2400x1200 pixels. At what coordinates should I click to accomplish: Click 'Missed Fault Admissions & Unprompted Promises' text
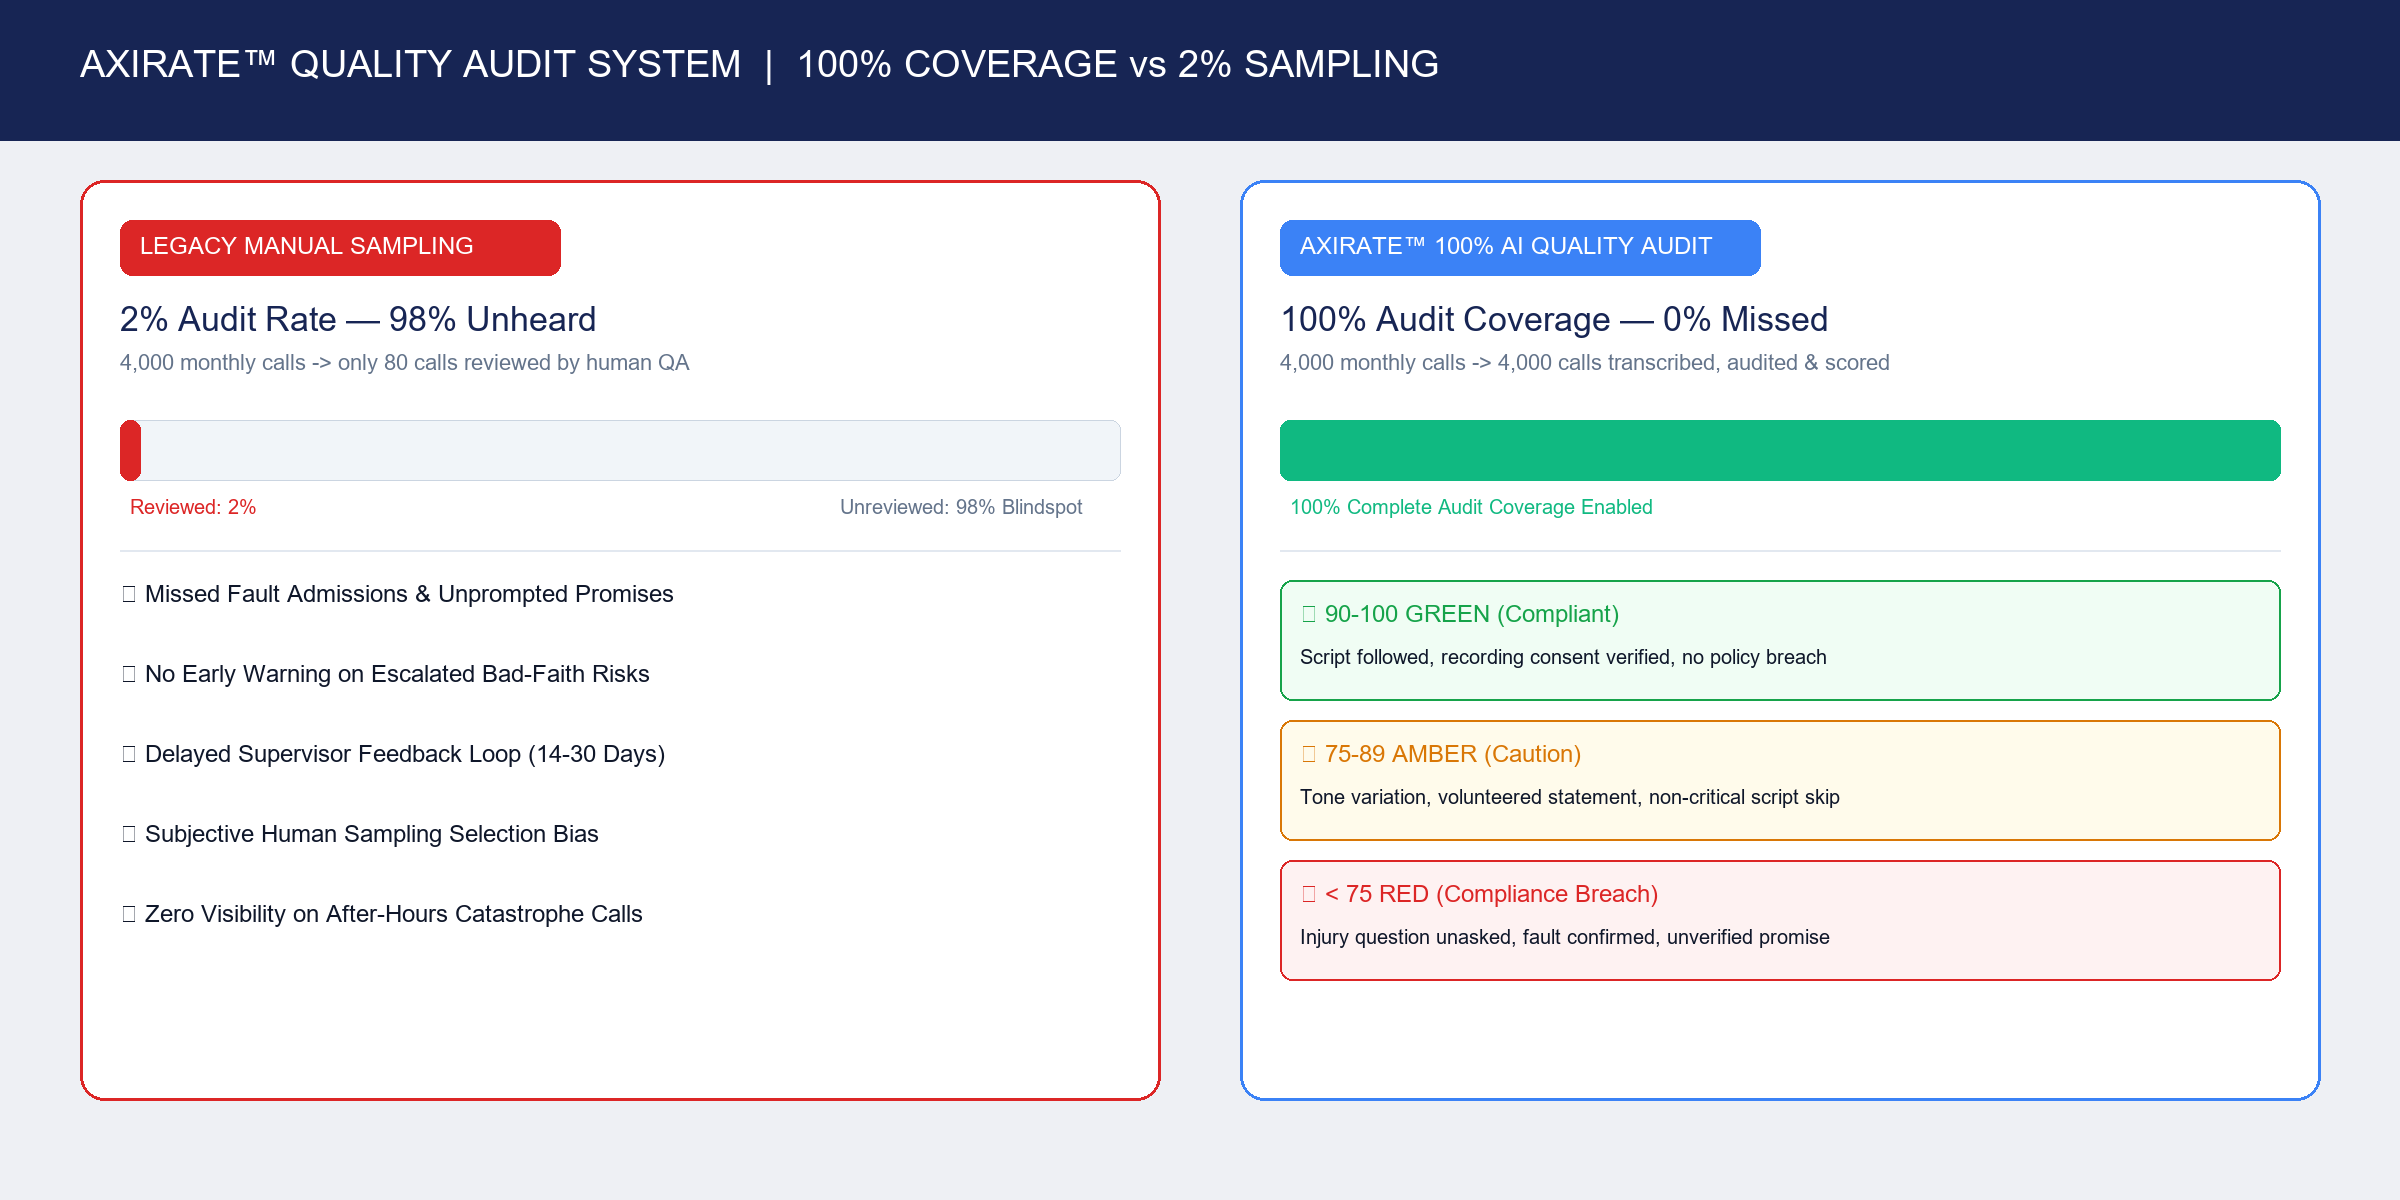pos(409,594)
